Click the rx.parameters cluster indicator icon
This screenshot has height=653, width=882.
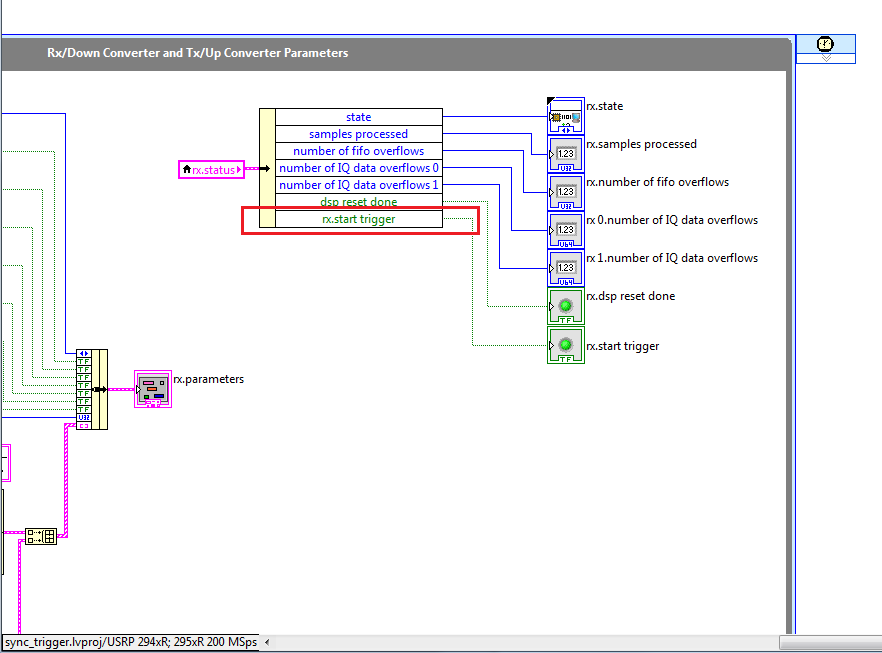point(152,389)
